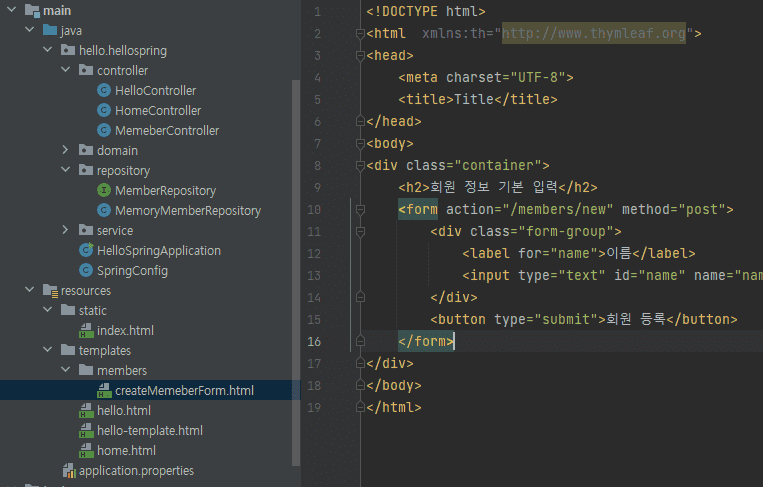Fold the html tag on line 2
The height and width of the screenshot is (487, 763).
tap(360, 34)
